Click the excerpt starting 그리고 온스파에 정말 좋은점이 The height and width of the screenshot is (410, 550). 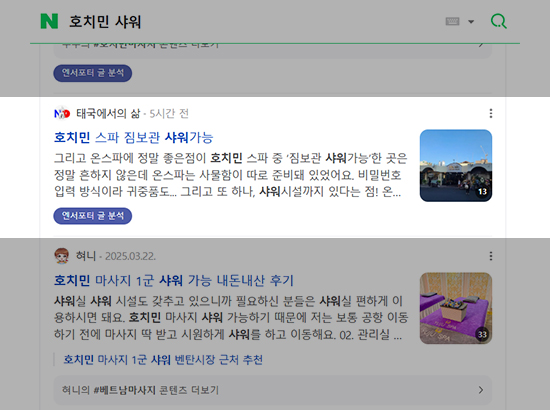click(230, 175)
